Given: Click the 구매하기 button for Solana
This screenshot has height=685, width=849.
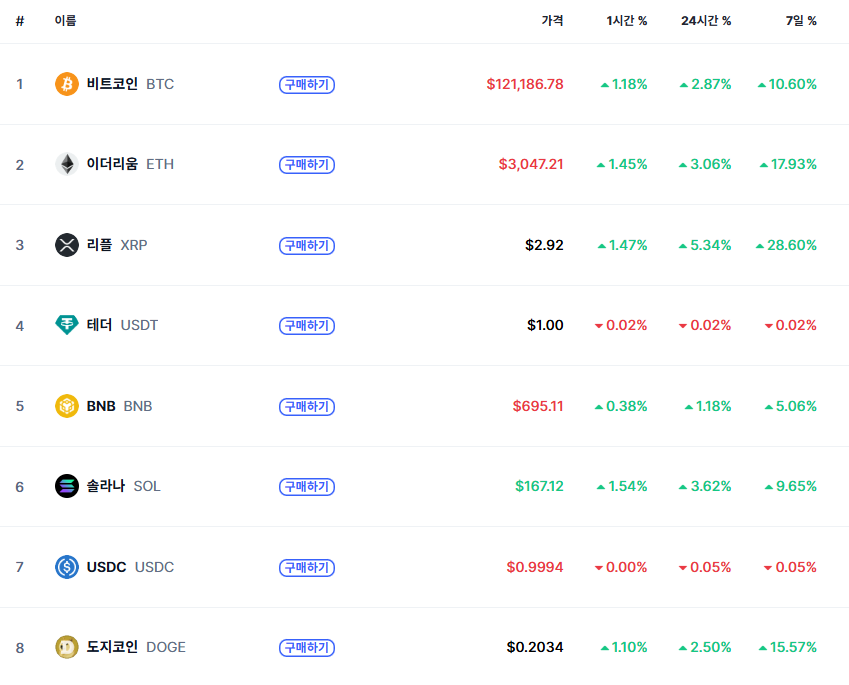Looking at the screenshot, I should coord(306,487).
